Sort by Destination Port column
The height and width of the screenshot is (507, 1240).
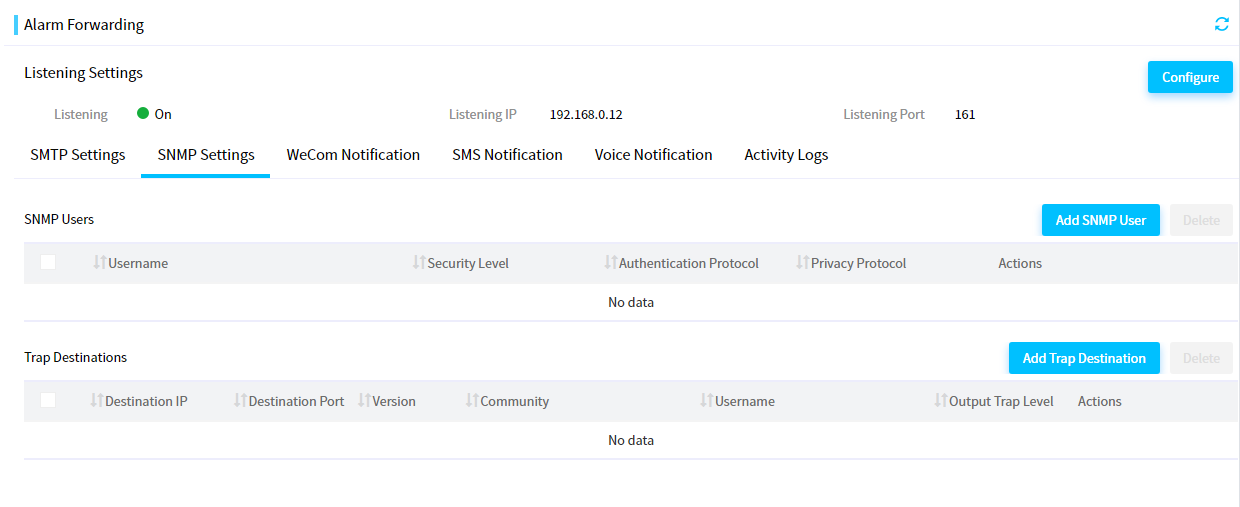click(x=240, y=400)
